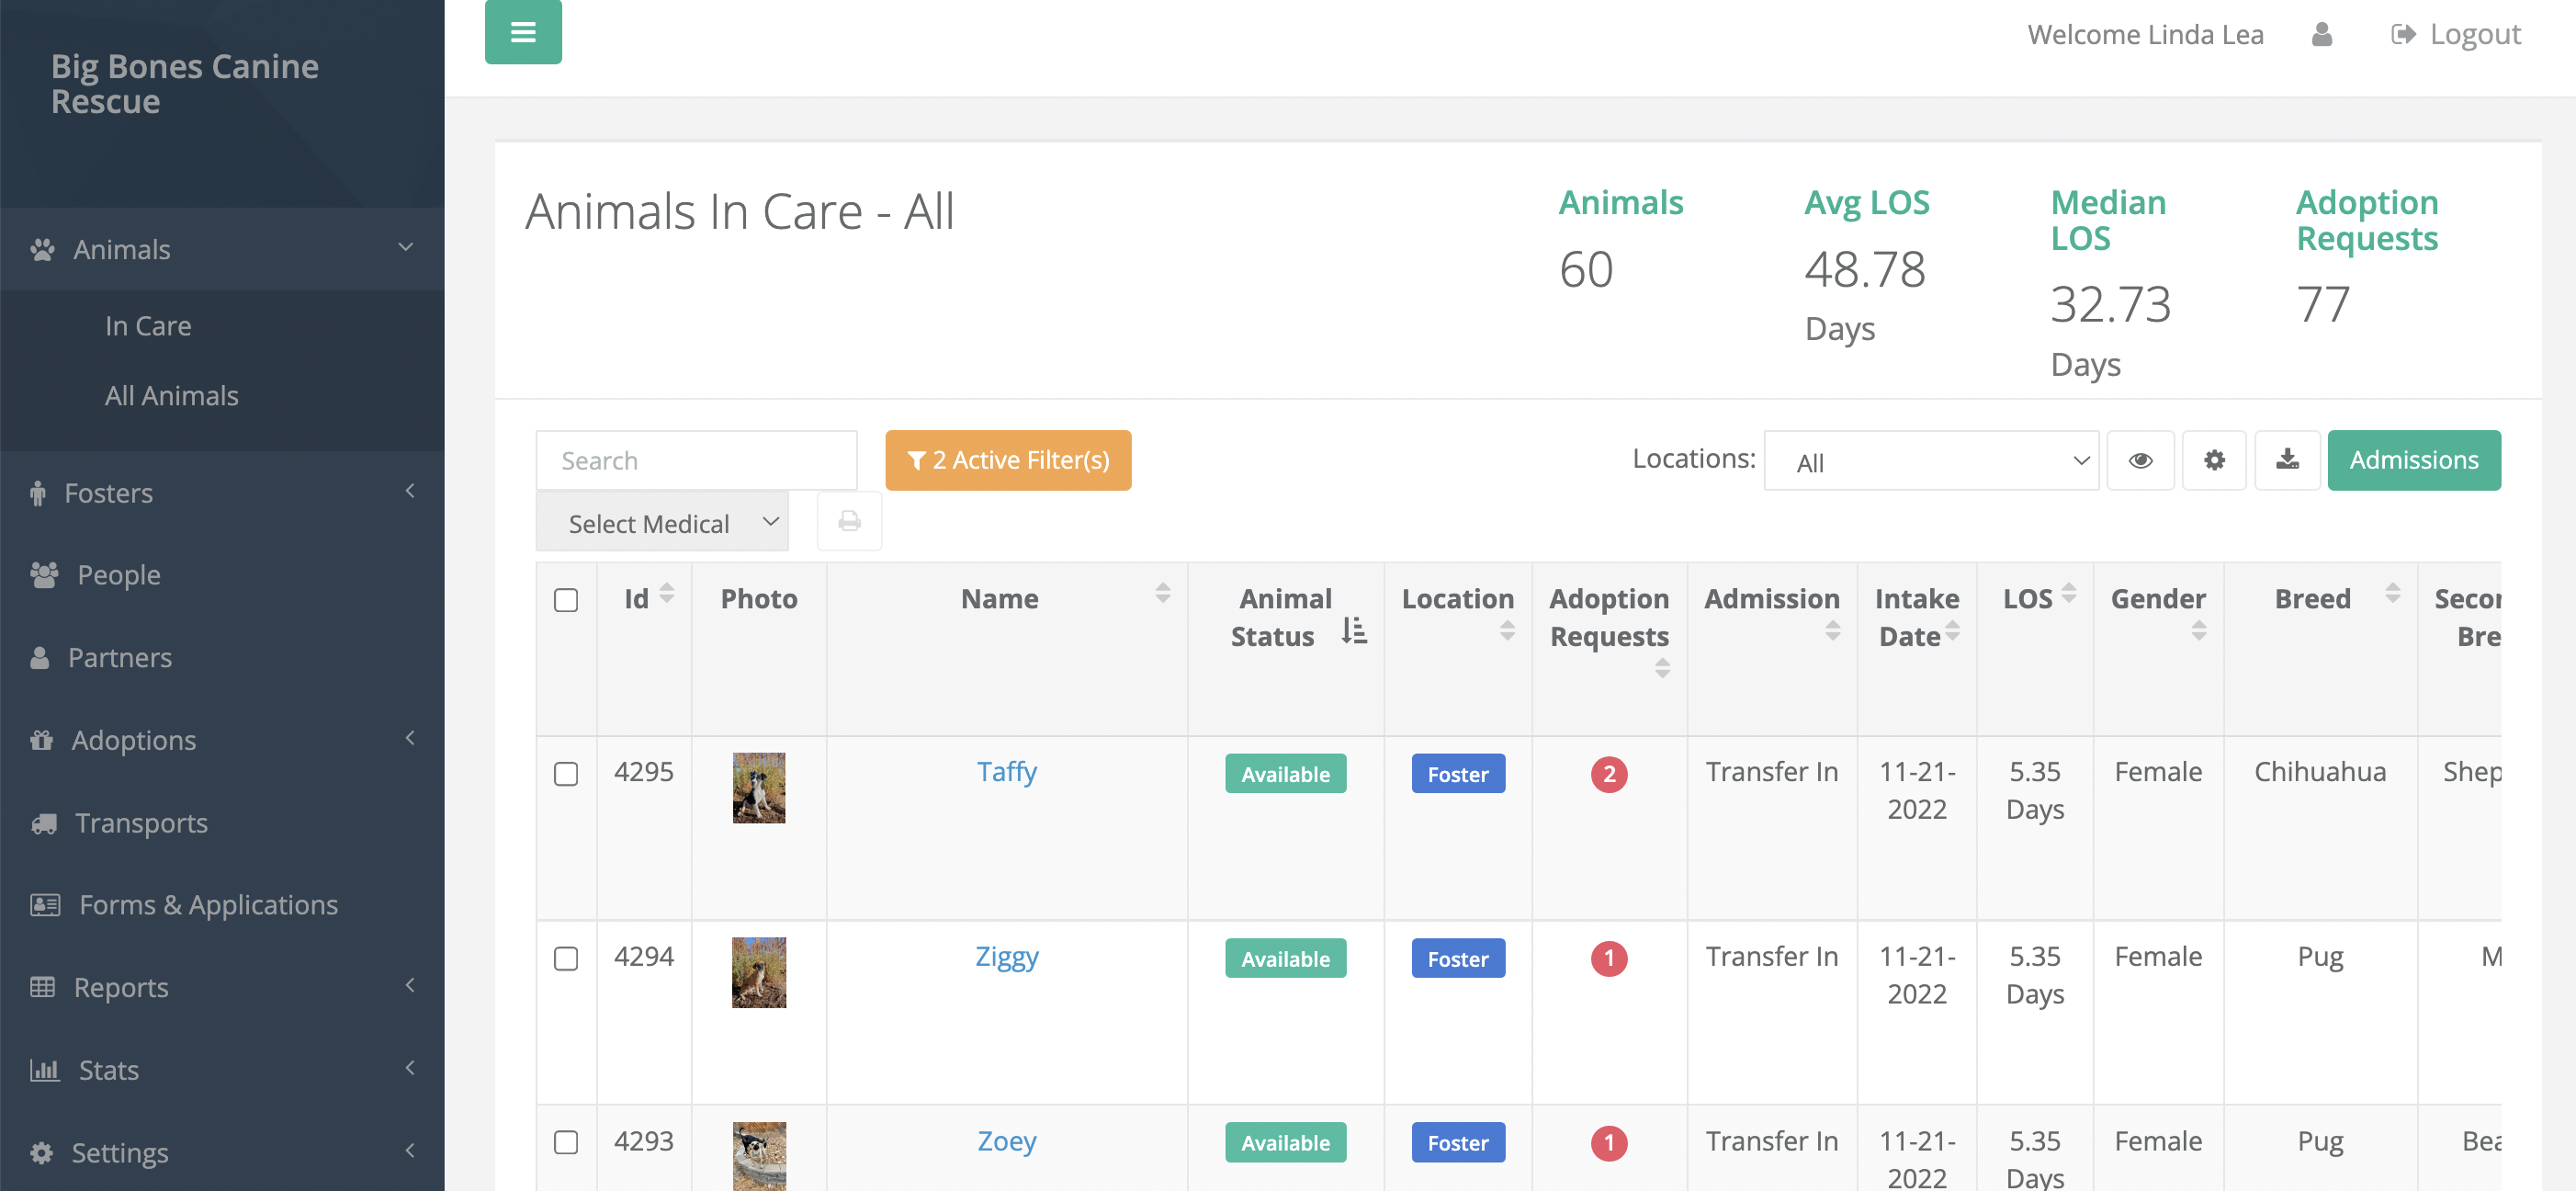This screenshot has width=2576, height=1191.
Task: Open the Select Medical dropdown
Action: [662, 522]
